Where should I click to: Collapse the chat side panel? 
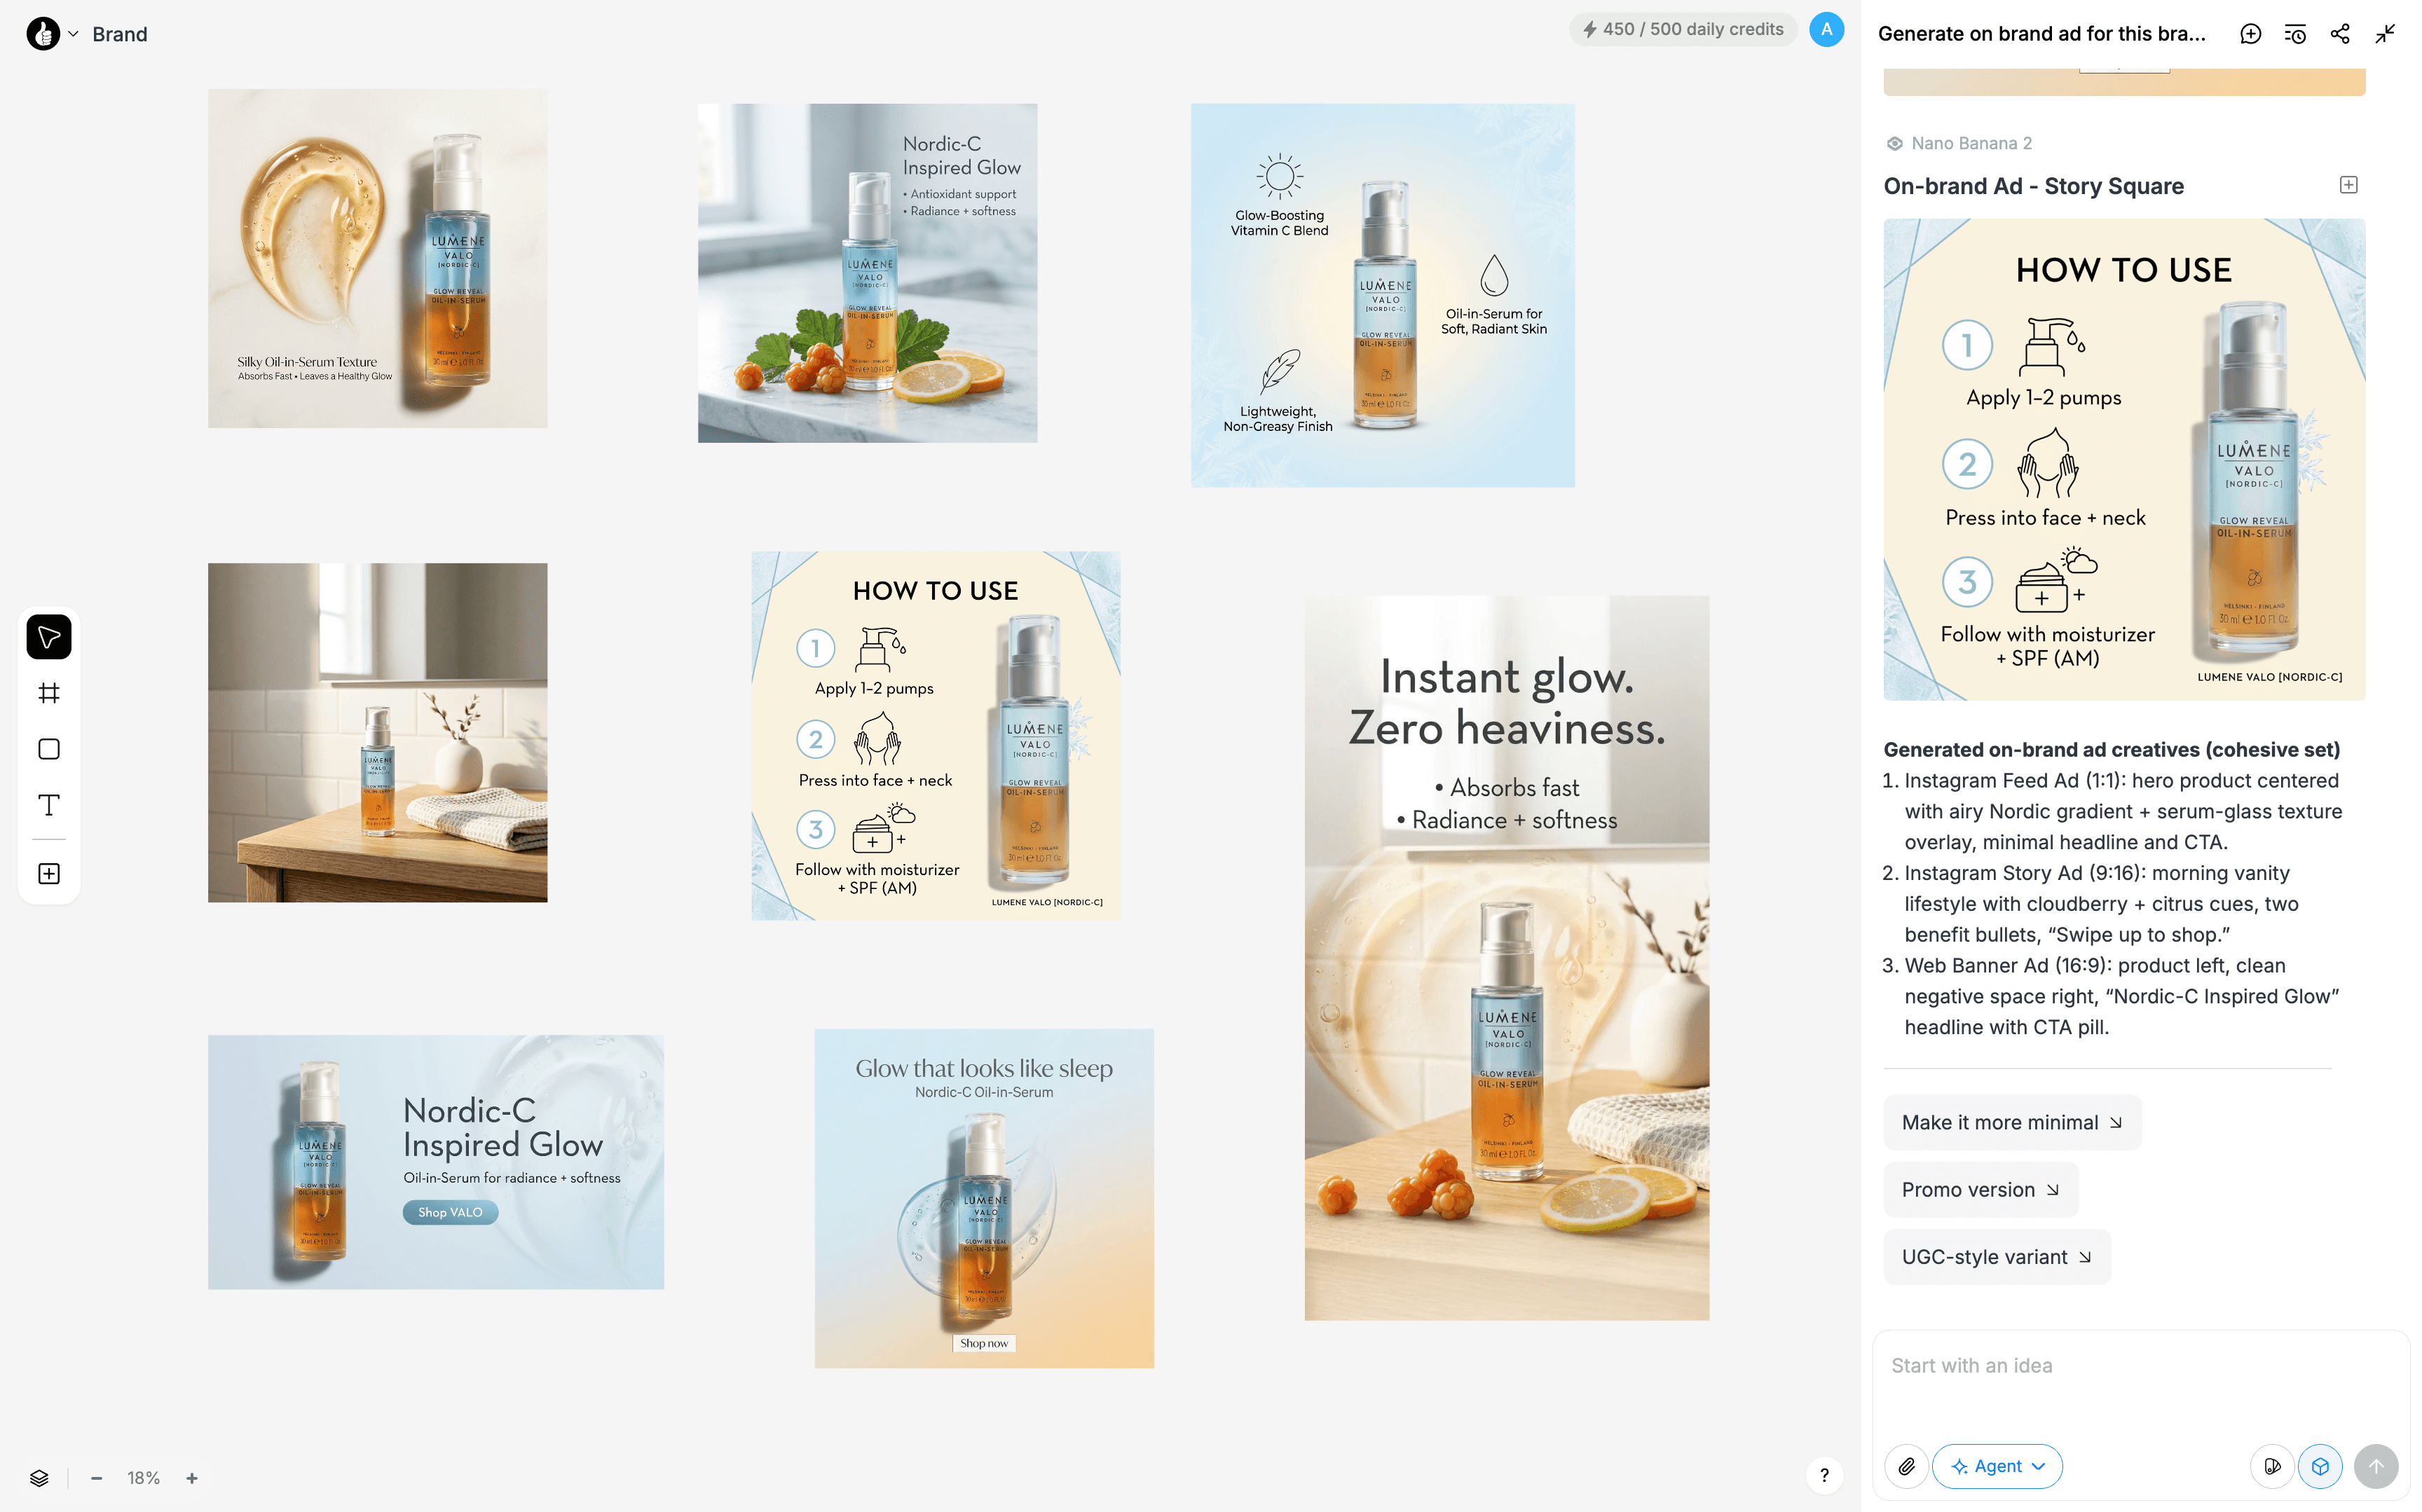[2385, 34]
